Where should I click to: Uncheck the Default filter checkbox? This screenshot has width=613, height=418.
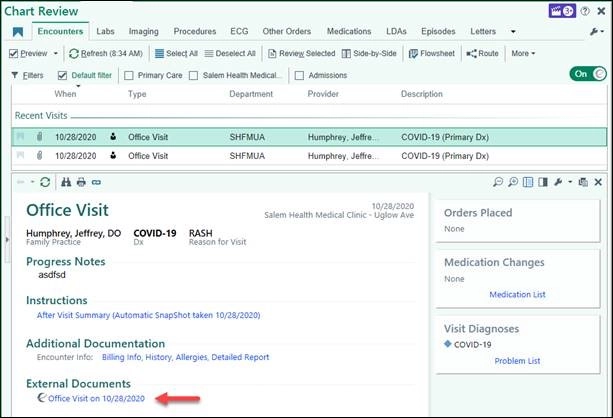click(63, 75)
